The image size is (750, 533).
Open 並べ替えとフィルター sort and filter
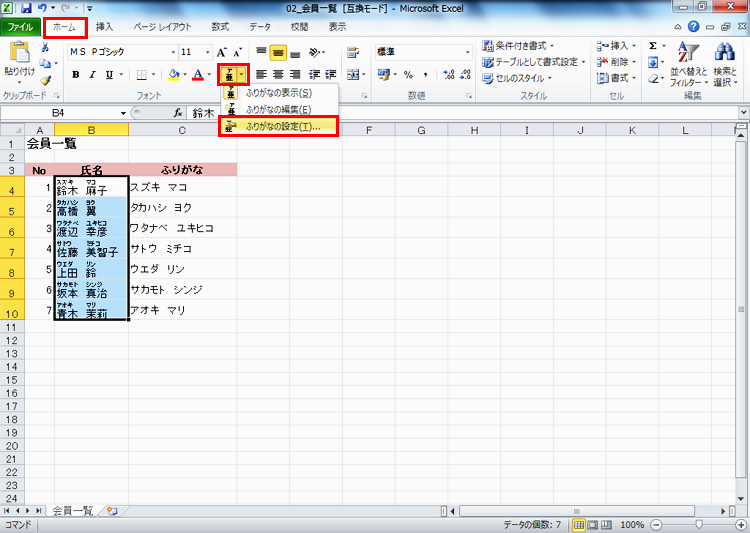coord(688,64)
